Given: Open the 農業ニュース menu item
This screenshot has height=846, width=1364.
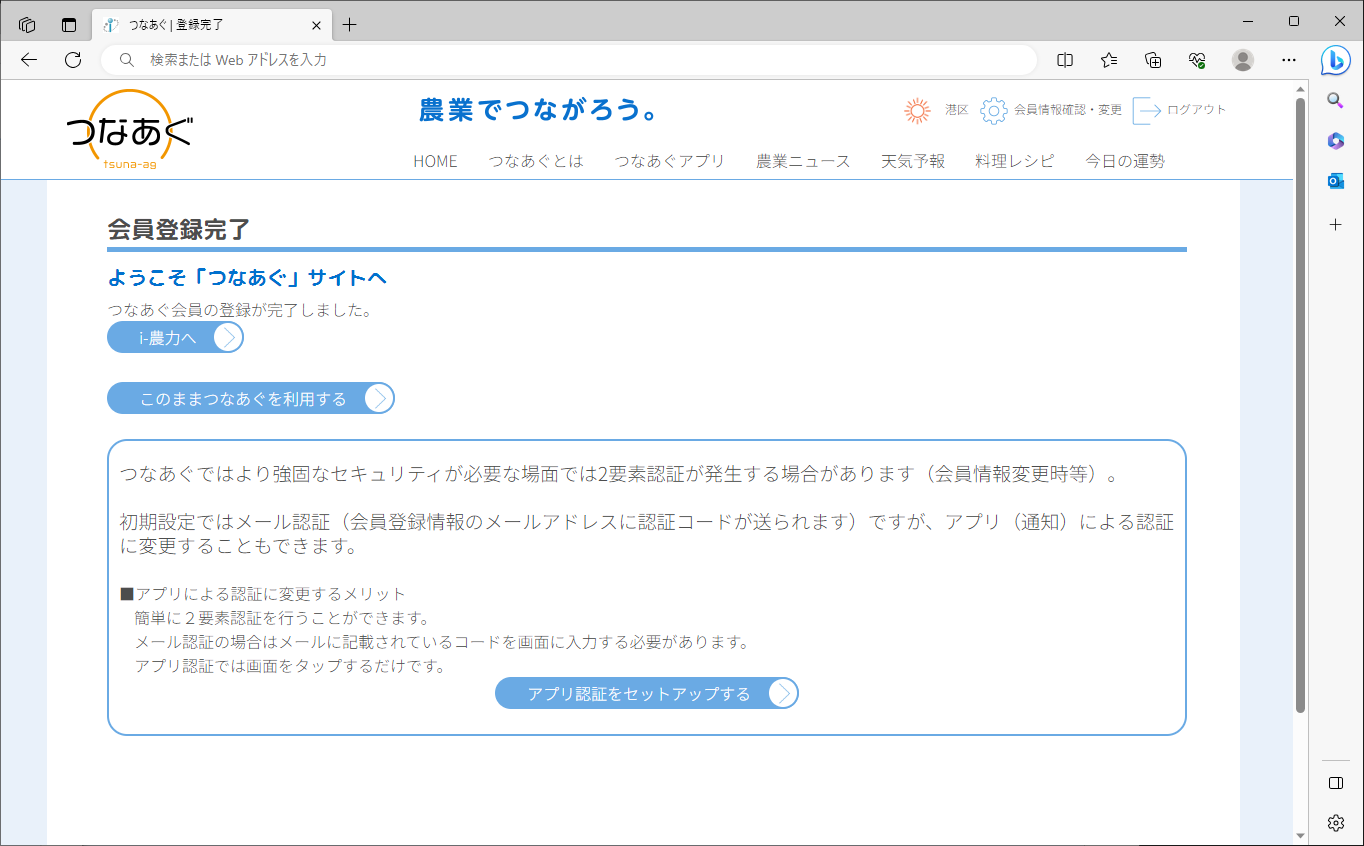Looking at the screenshot, I should point(803,161).
